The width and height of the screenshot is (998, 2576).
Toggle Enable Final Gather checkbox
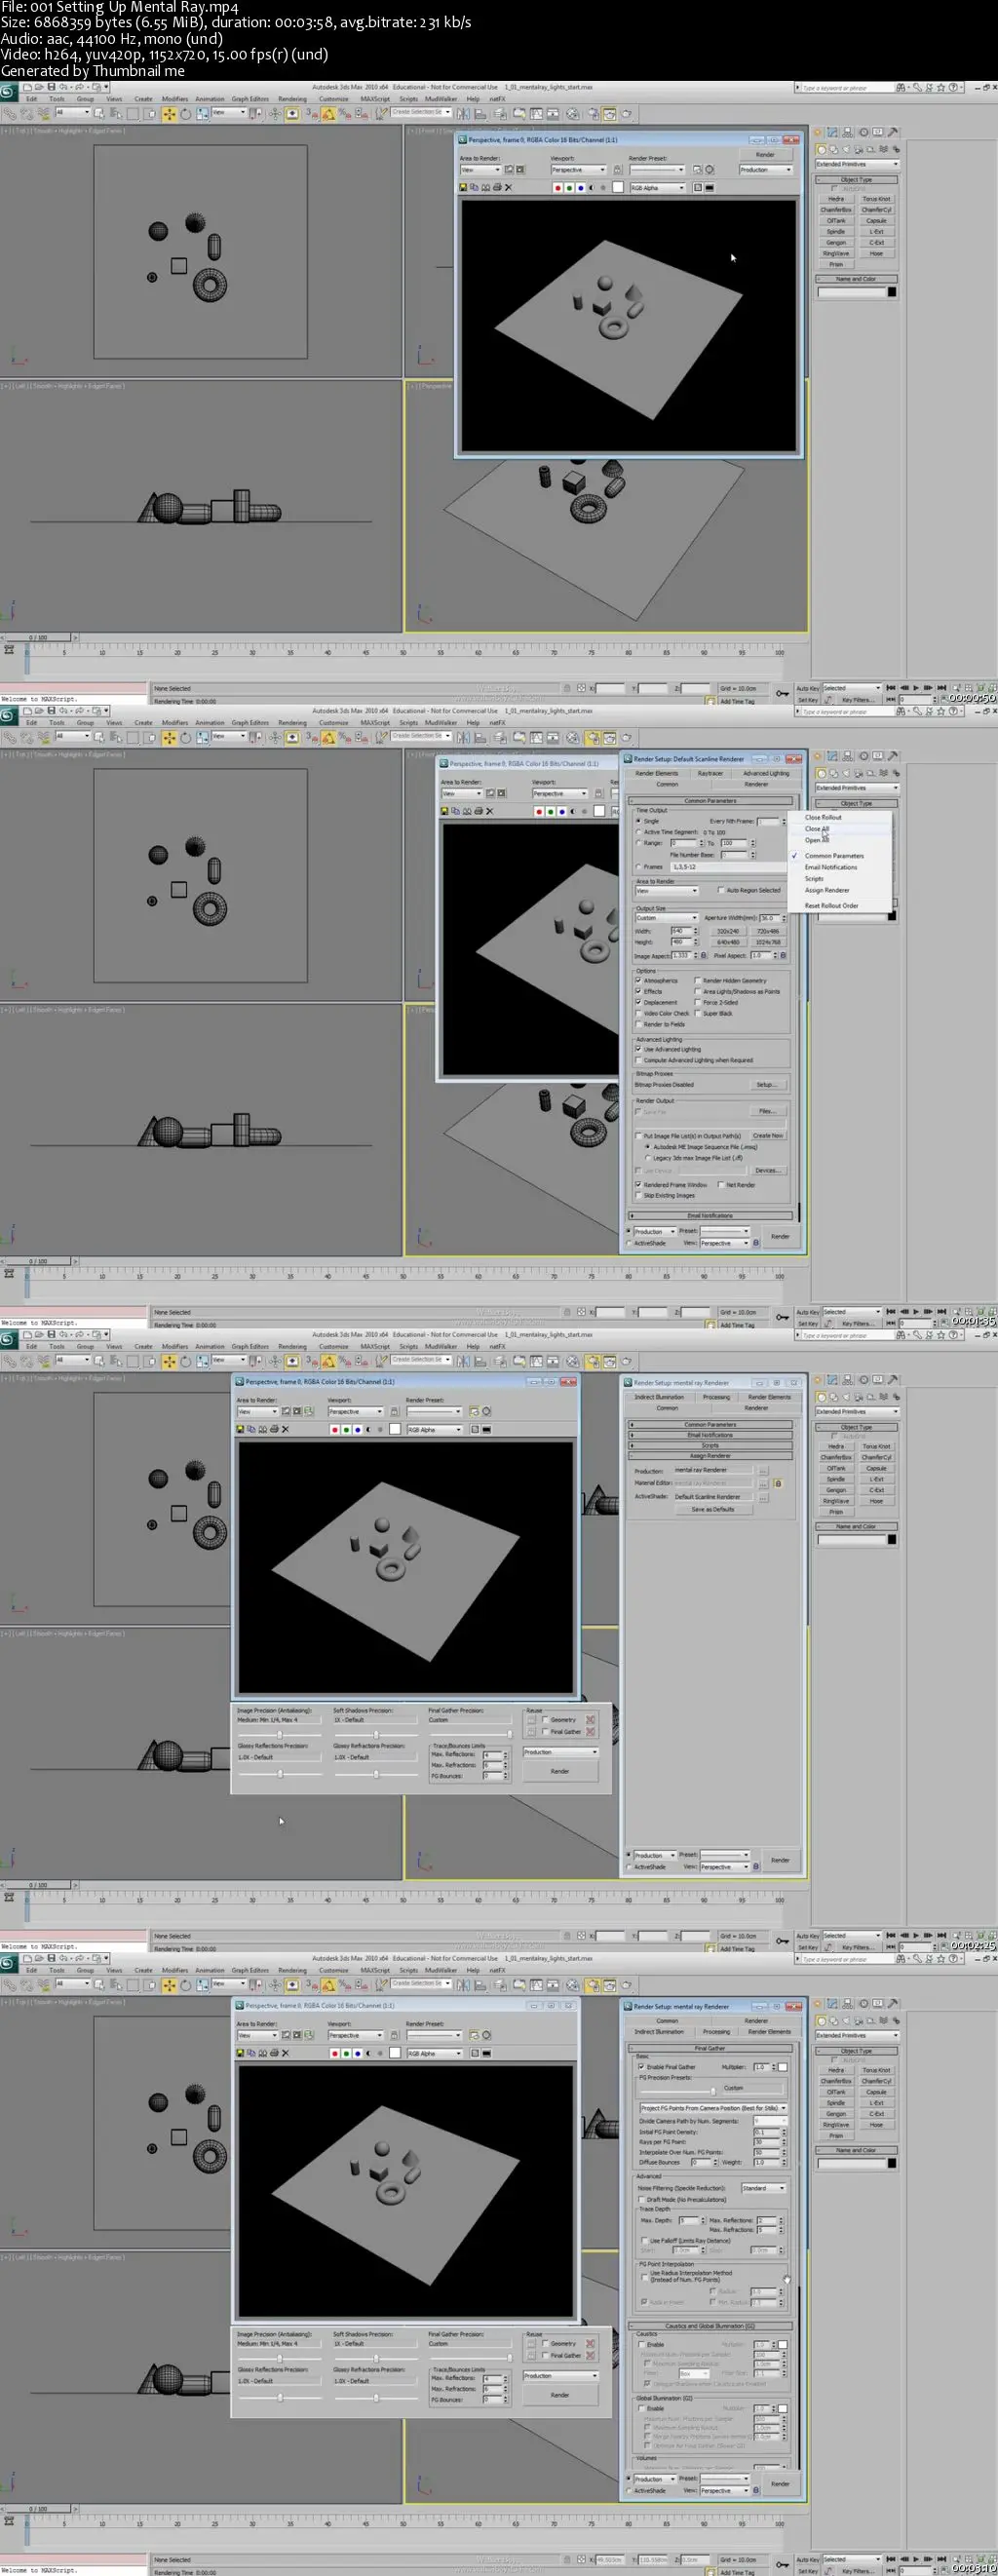641,2067
